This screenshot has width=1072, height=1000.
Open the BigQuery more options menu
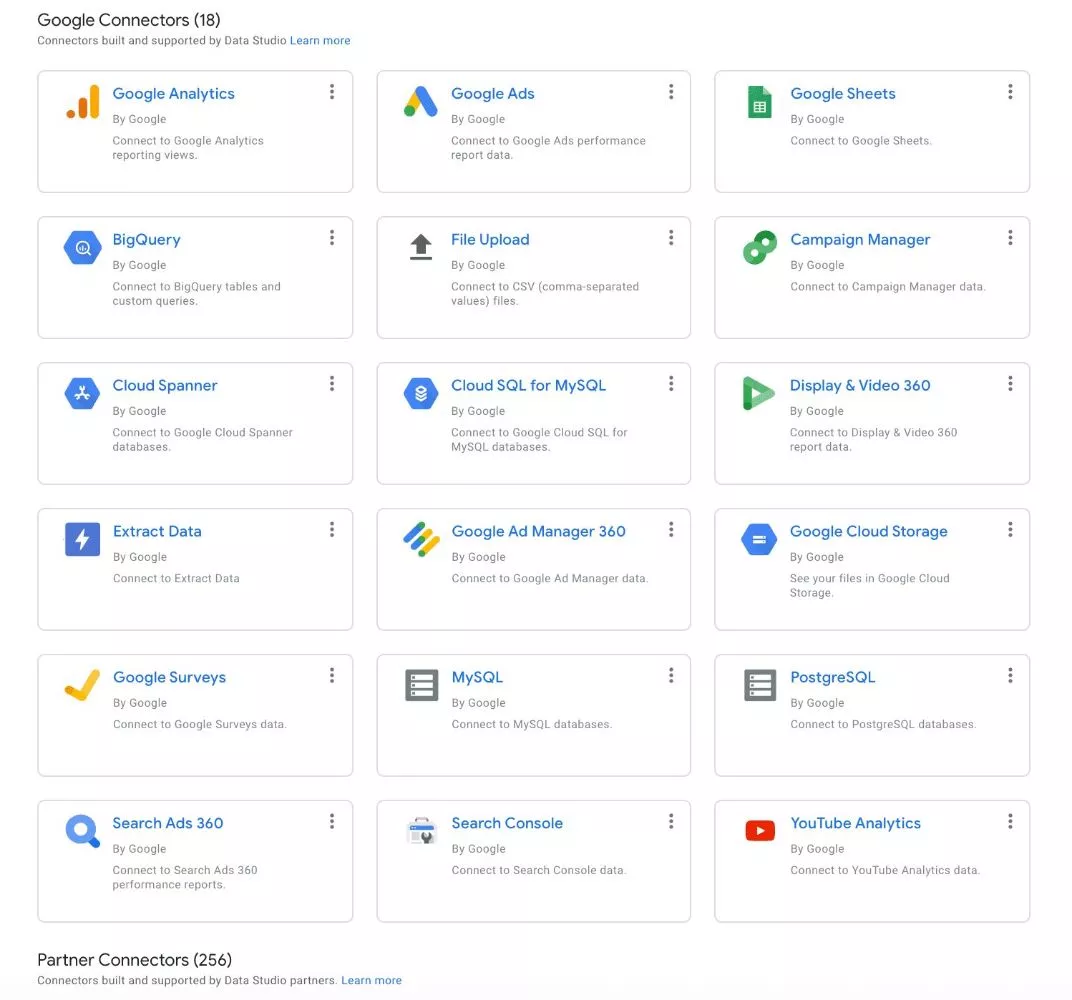[332, 237]
